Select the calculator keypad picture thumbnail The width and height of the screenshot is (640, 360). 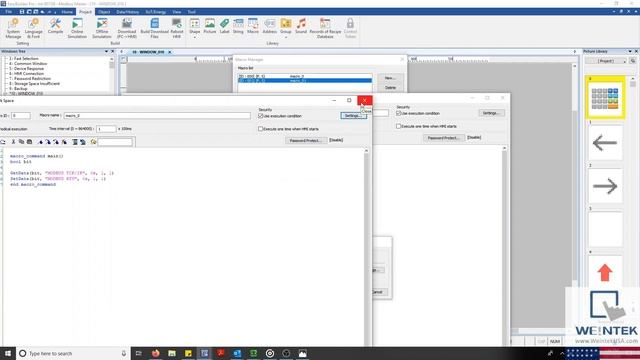[605, 98]
